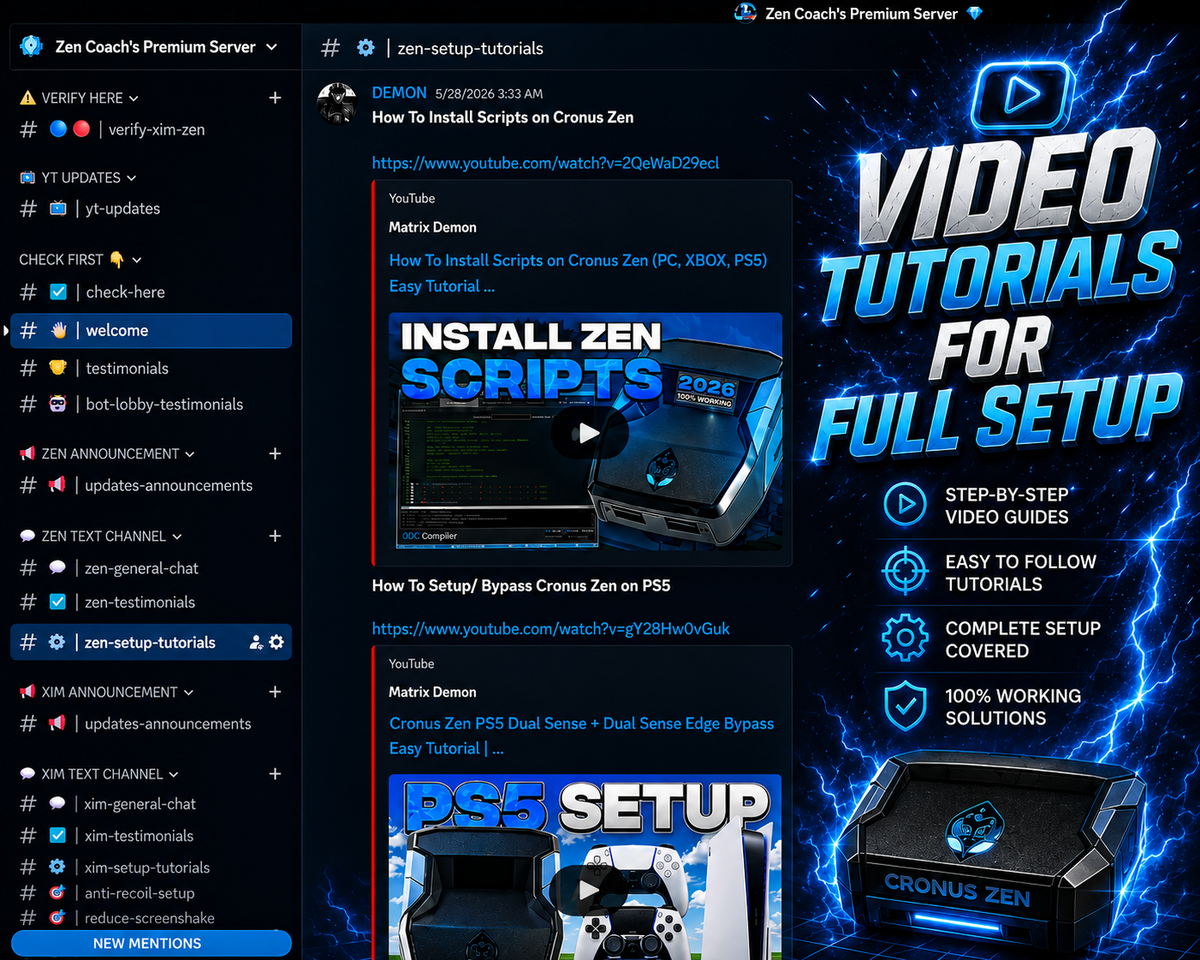Go to the zen-general-chat channel
This screenshot has height=960, width=1200.
[x=151, y=568]
